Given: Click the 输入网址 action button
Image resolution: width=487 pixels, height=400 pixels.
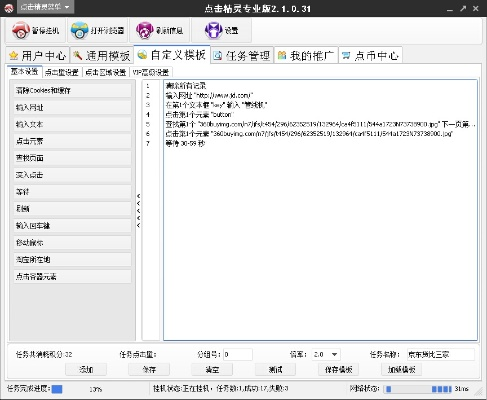Looking at the screenshot, I should pos(72,107).
